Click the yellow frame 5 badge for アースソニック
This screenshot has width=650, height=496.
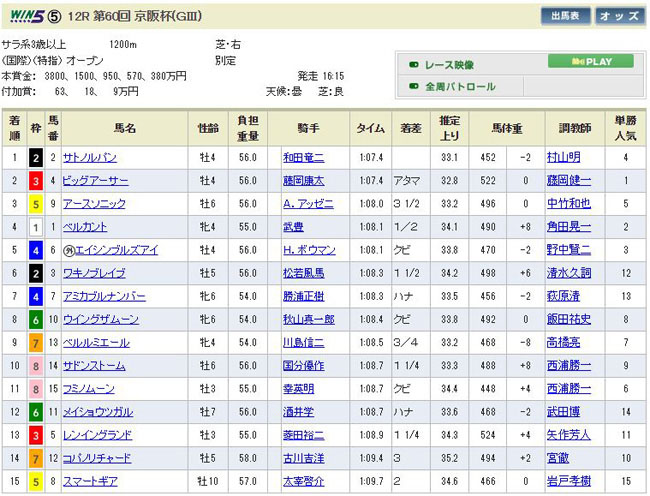point(36,204)
